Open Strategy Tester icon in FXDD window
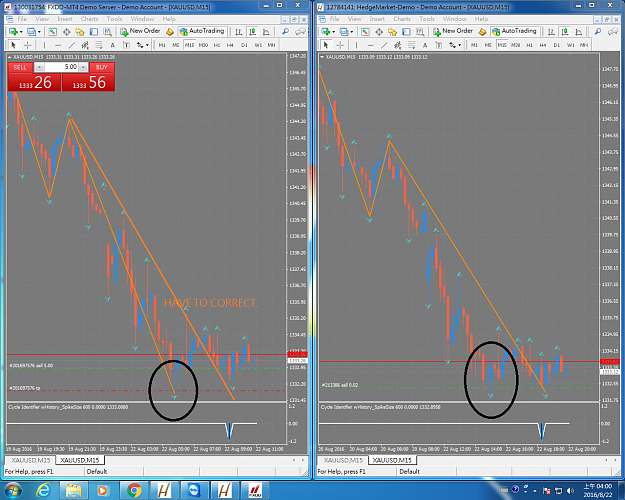The width and height of the screenshot is (625, 500). [108, 31]
